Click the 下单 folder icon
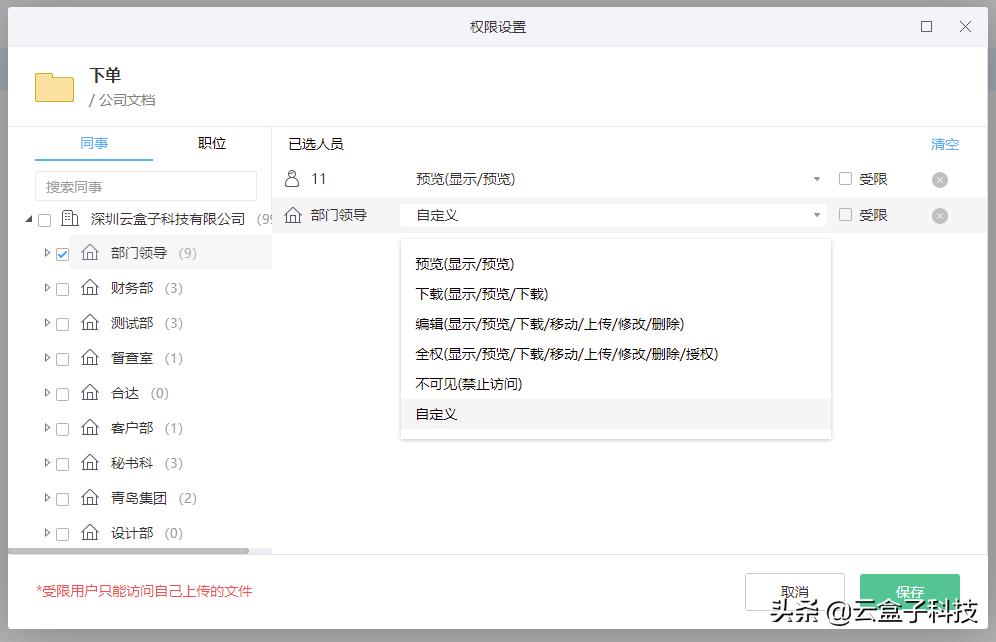Screen dimensions: 996x642 coord(54,87)
